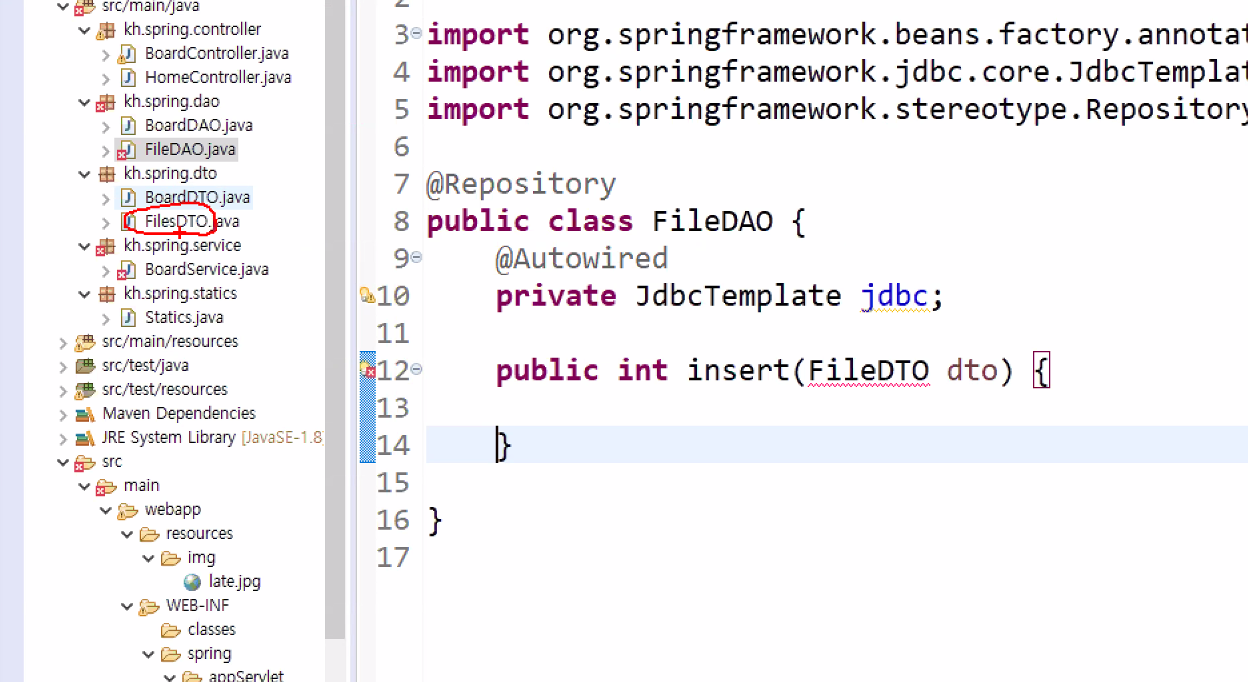Click the BoardService.java file icon

click(x=127, y=269)
